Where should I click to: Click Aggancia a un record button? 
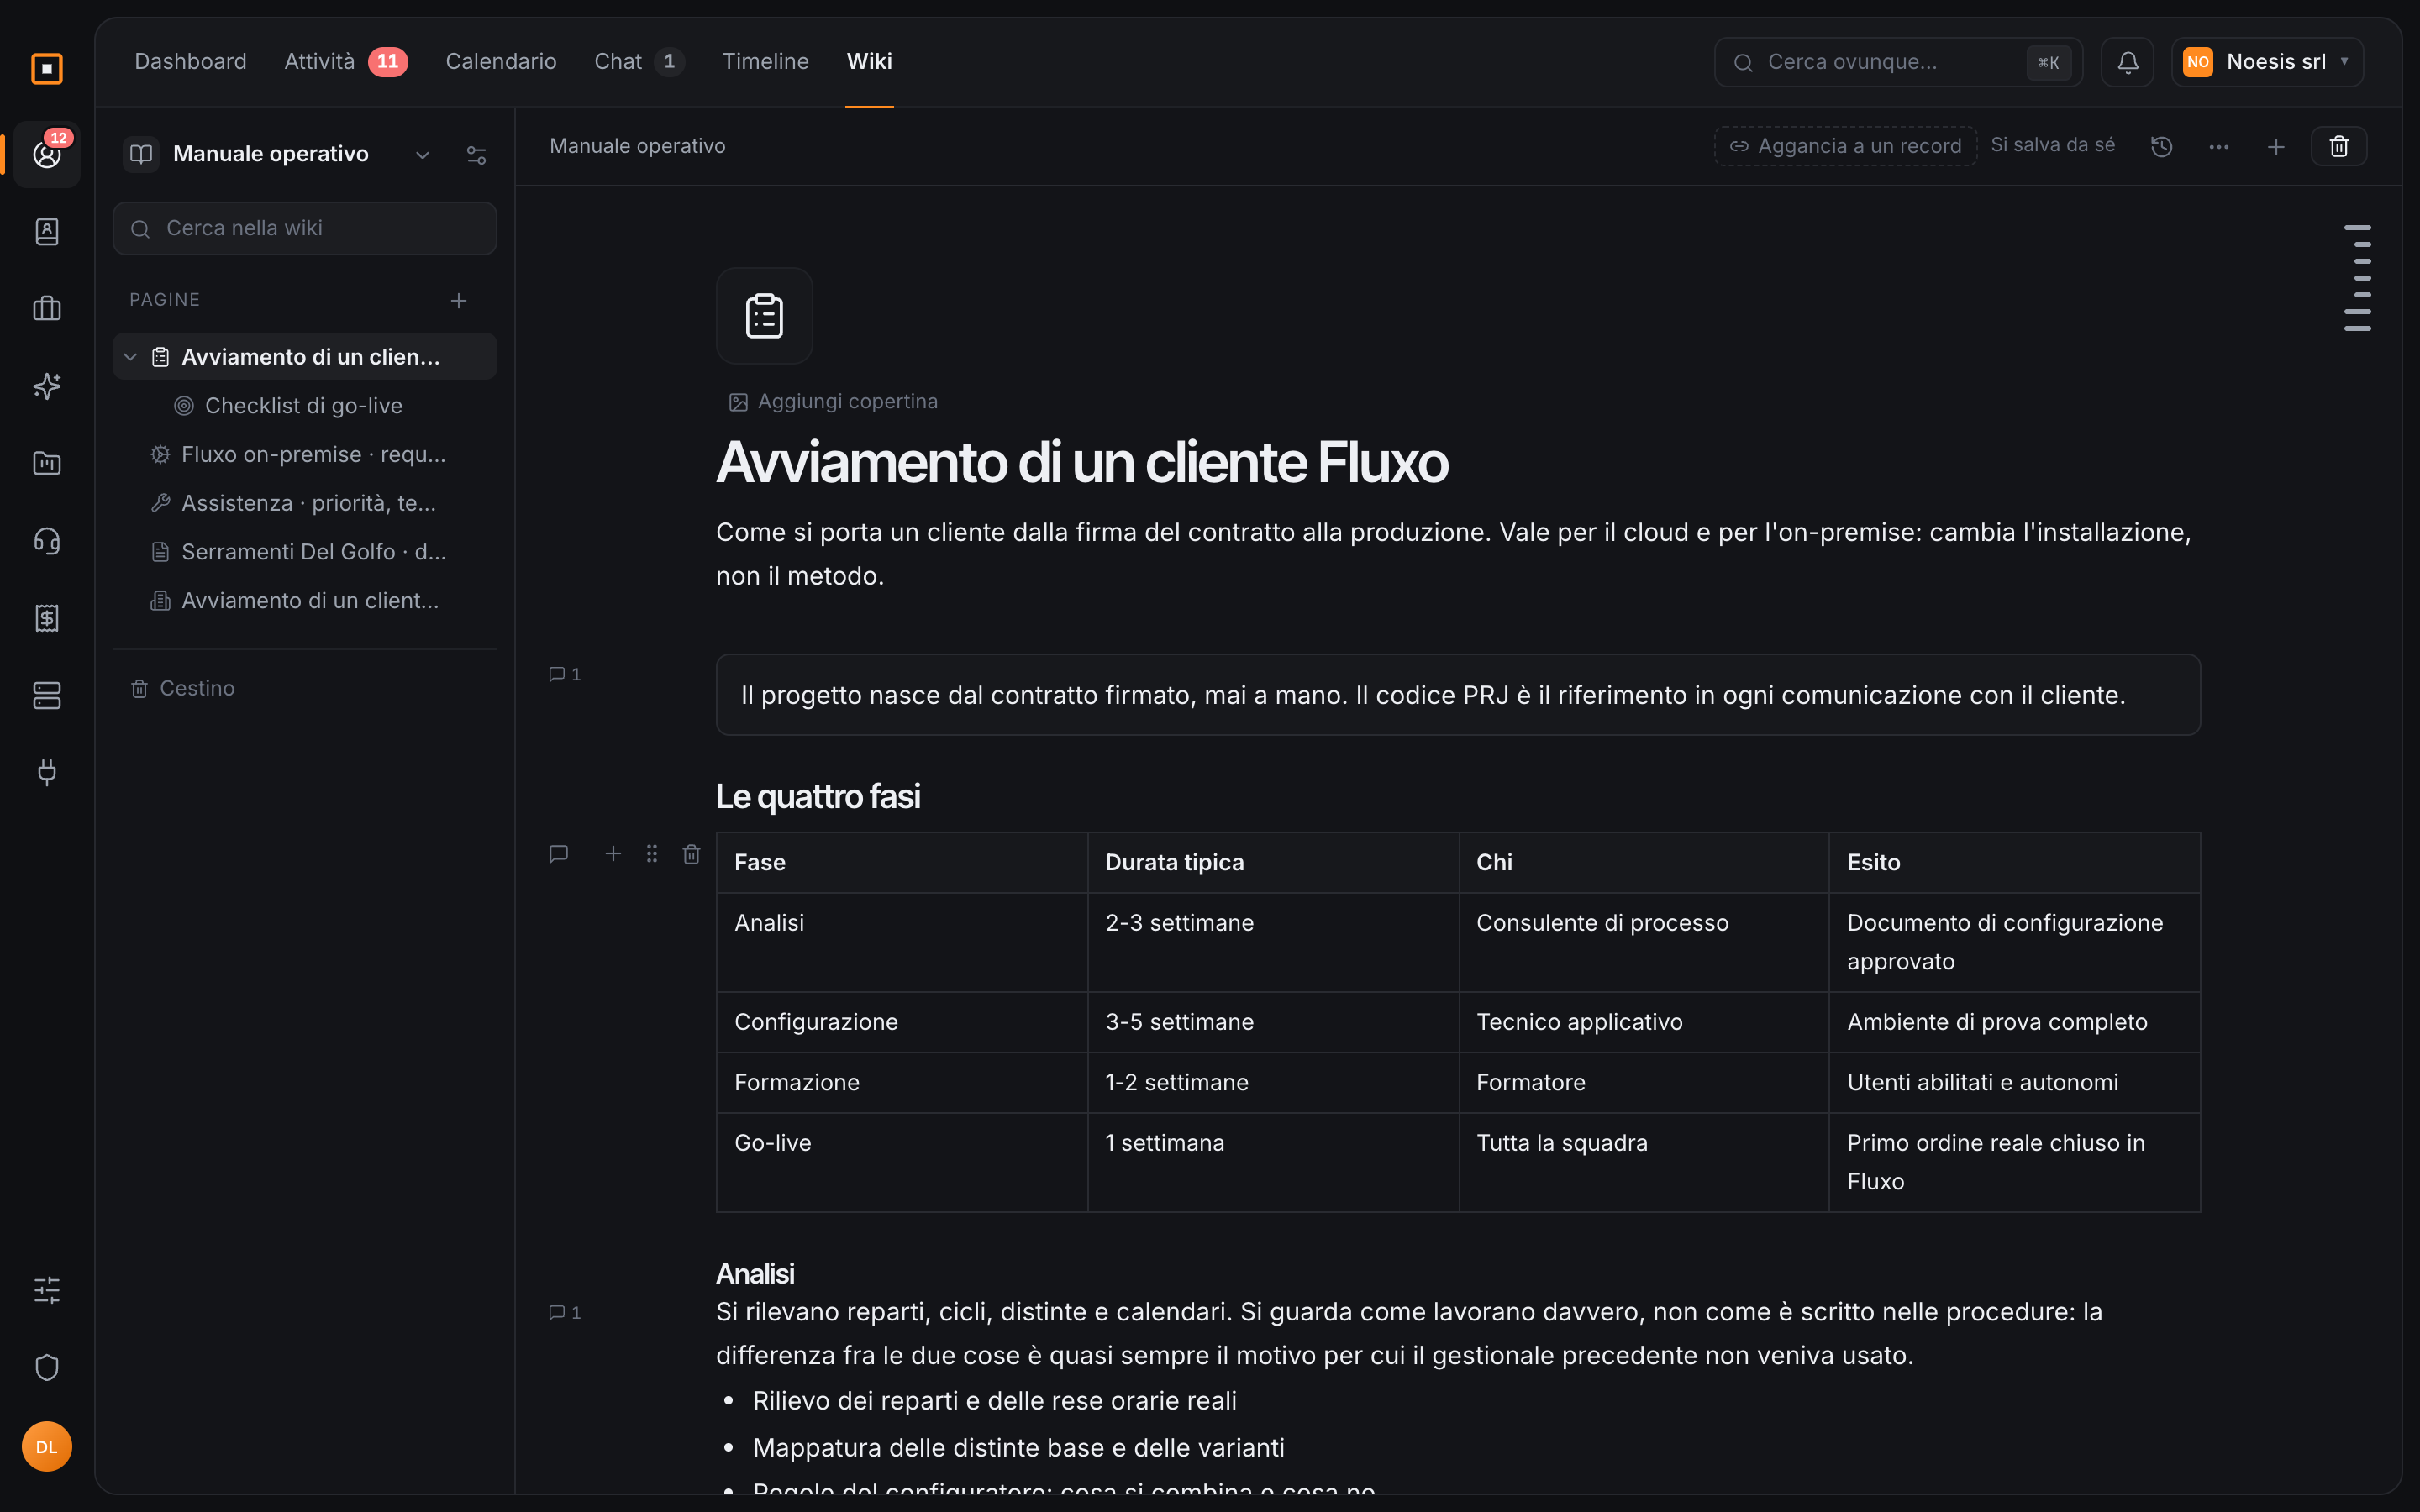[x=1845, y=146]
